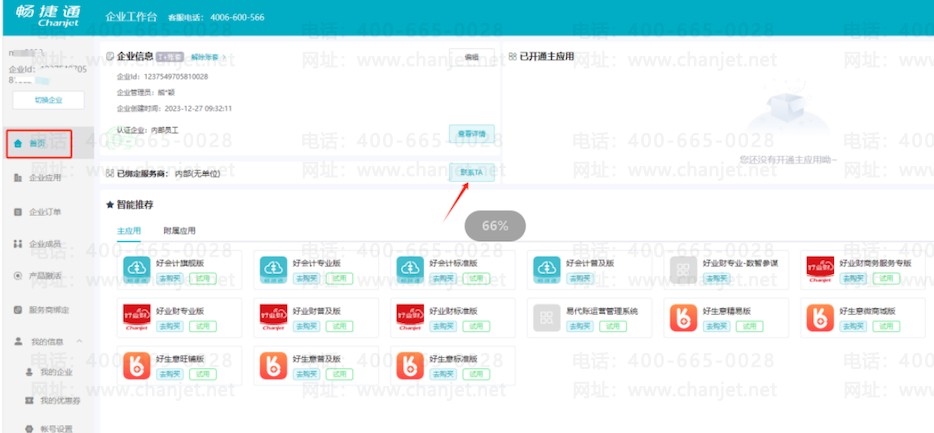Go to 服务商绑定 in the sidebar

[x=49, y=310]
